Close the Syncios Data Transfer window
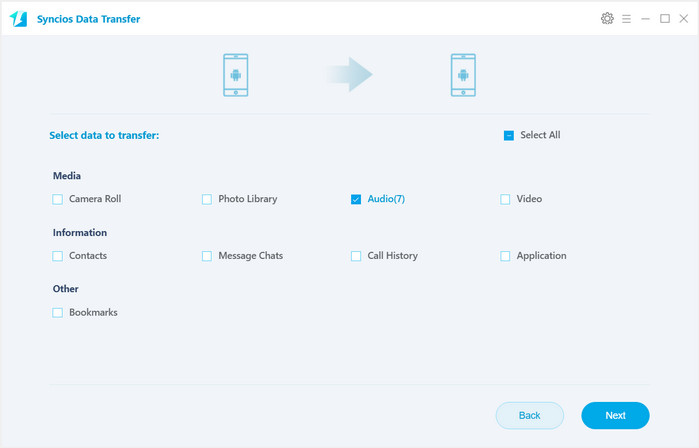 [x=683, y=19]
